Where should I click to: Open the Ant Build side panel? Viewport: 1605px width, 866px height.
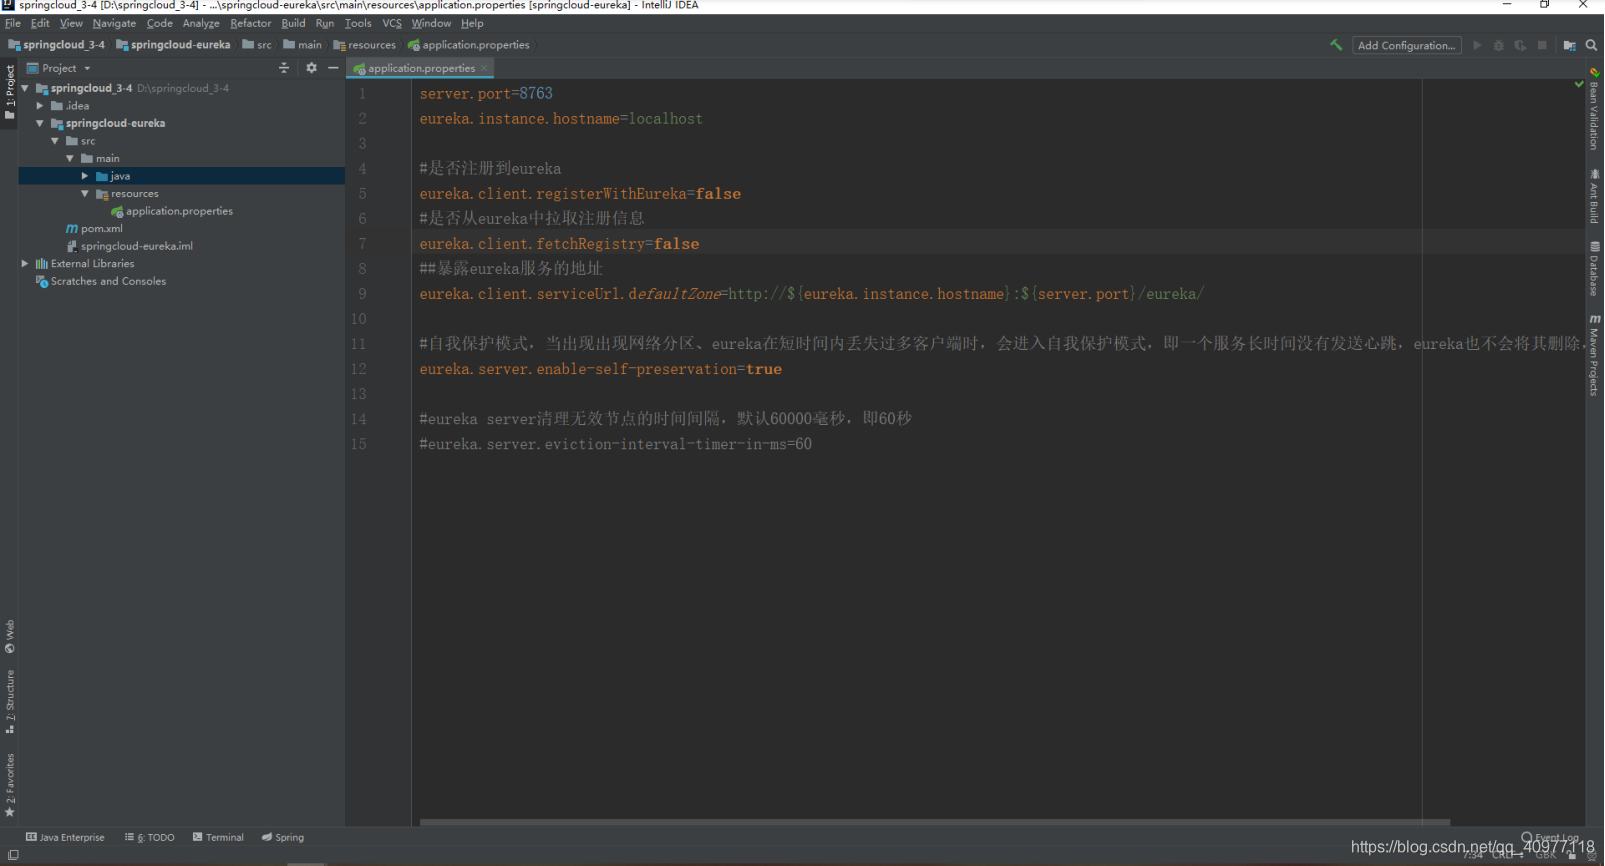[1594, 196]
